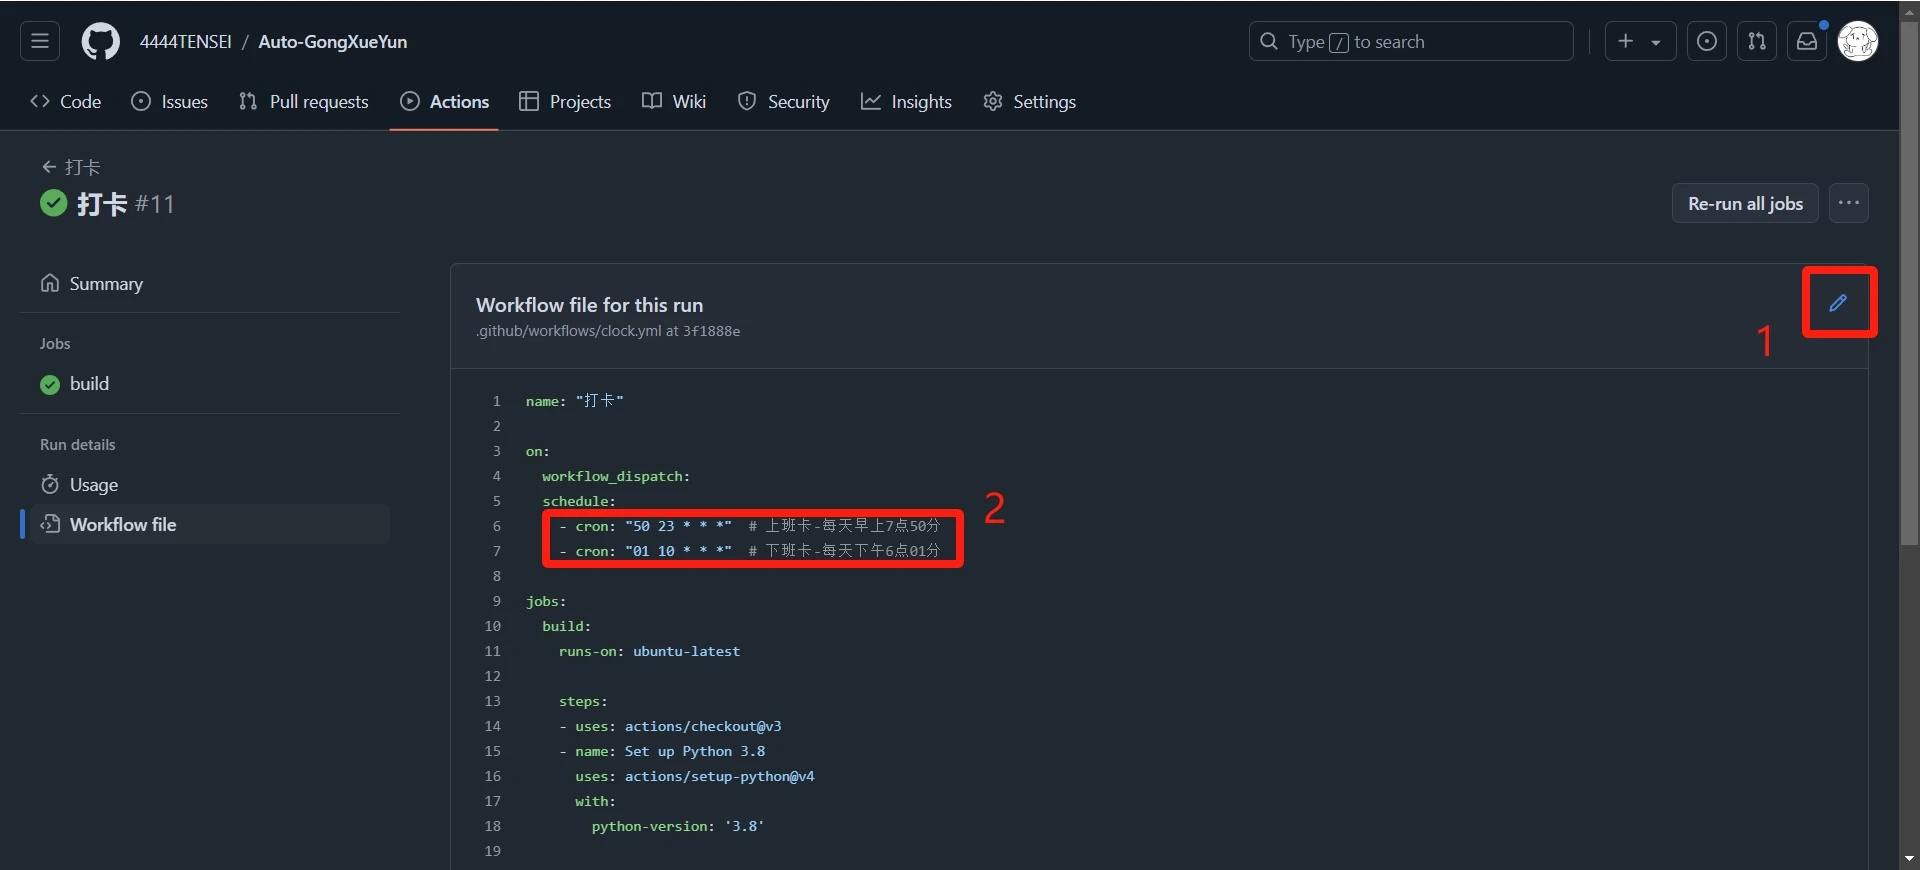
Task: Open the 4444TENSEI owner link
Action: (185, 42)
